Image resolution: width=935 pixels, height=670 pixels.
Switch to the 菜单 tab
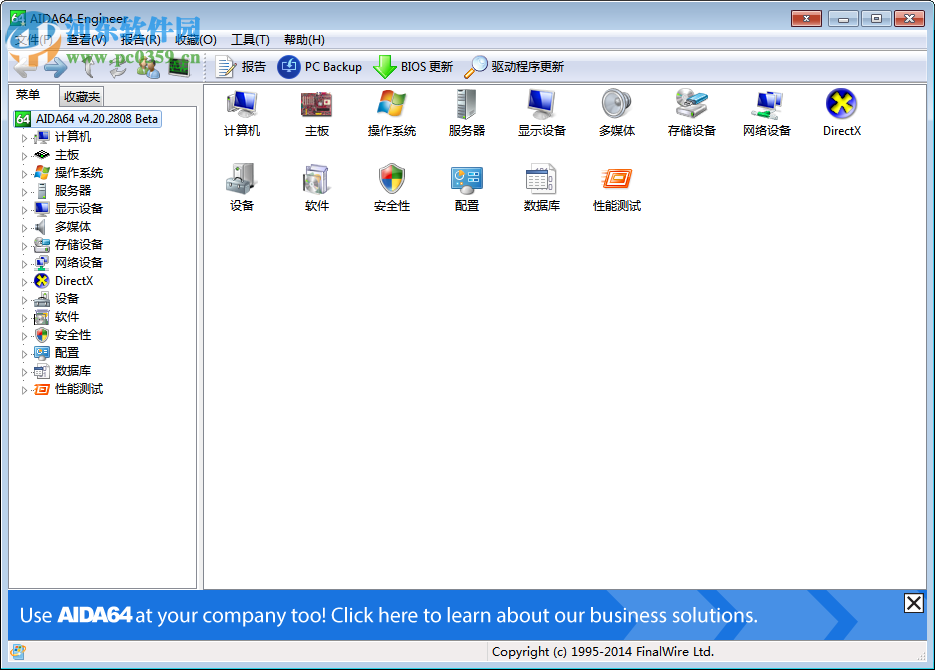click(28, 95)
